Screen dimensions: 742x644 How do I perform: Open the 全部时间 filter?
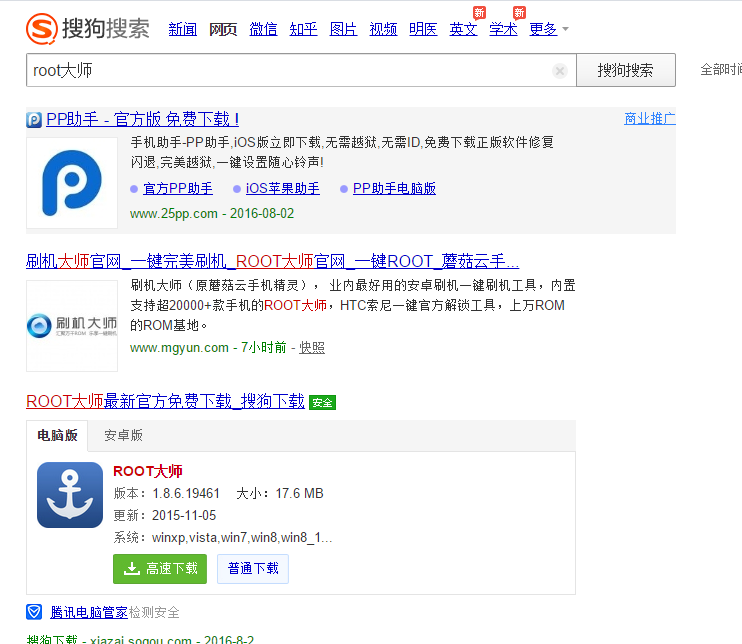coord(721,70)
